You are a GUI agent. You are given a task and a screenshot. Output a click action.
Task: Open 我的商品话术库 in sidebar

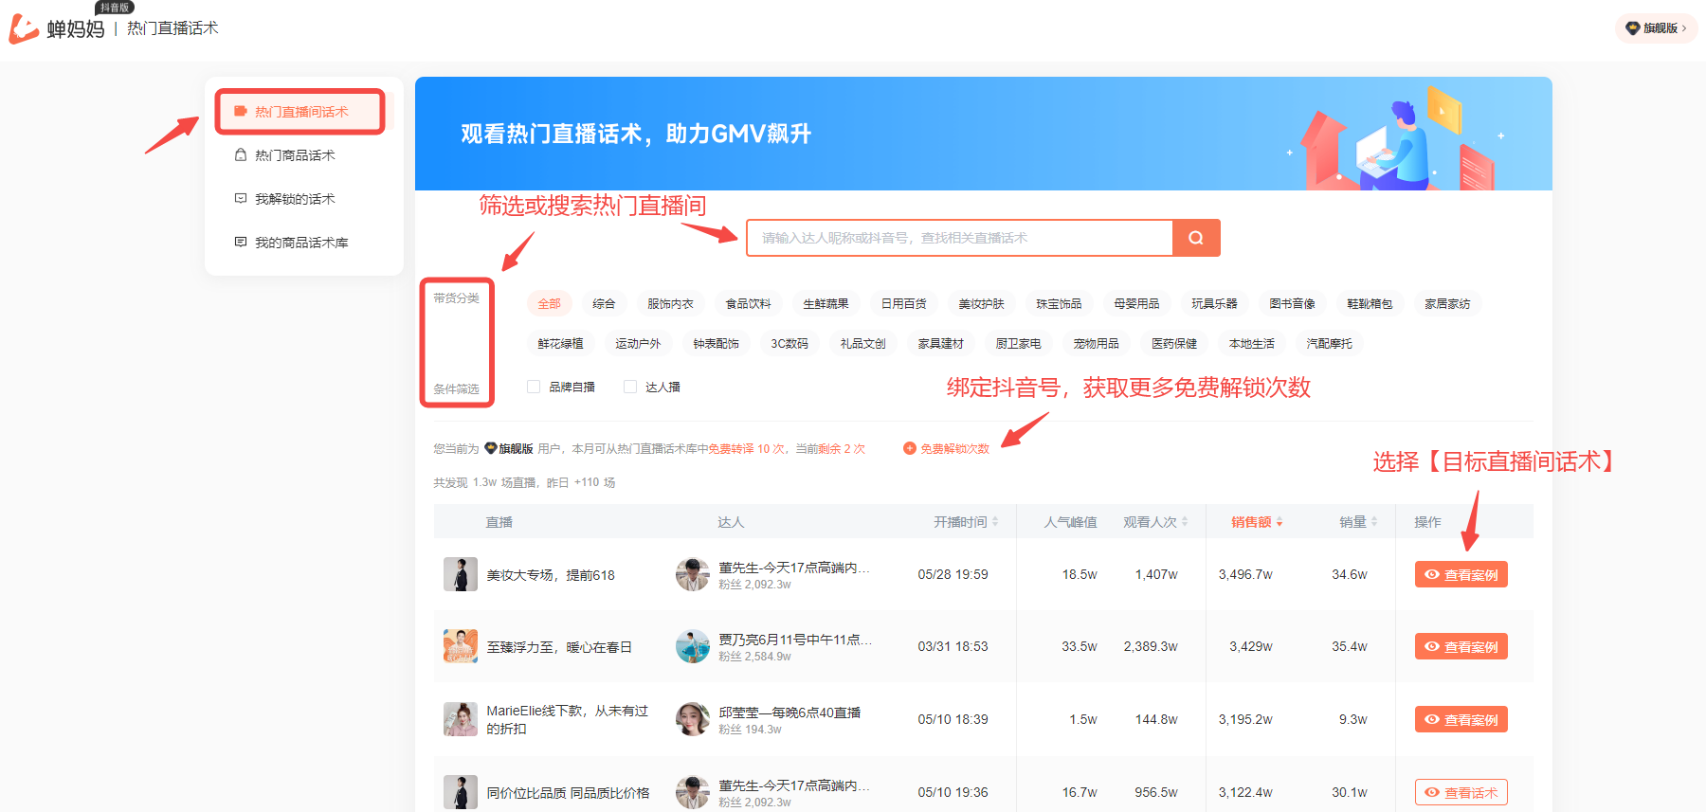coord(301,242)
